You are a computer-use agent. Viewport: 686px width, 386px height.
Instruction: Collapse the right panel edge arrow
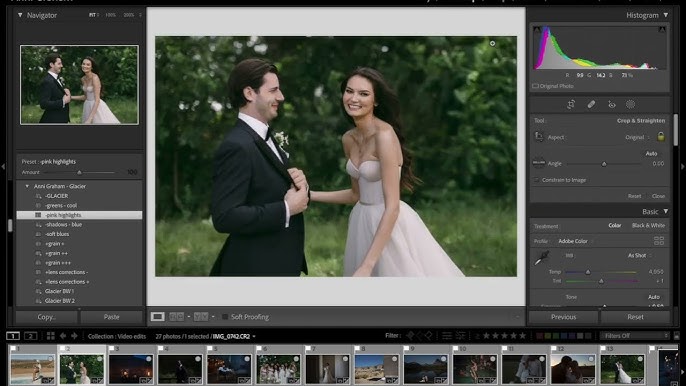pyautogui.click(x=682, y=166)
